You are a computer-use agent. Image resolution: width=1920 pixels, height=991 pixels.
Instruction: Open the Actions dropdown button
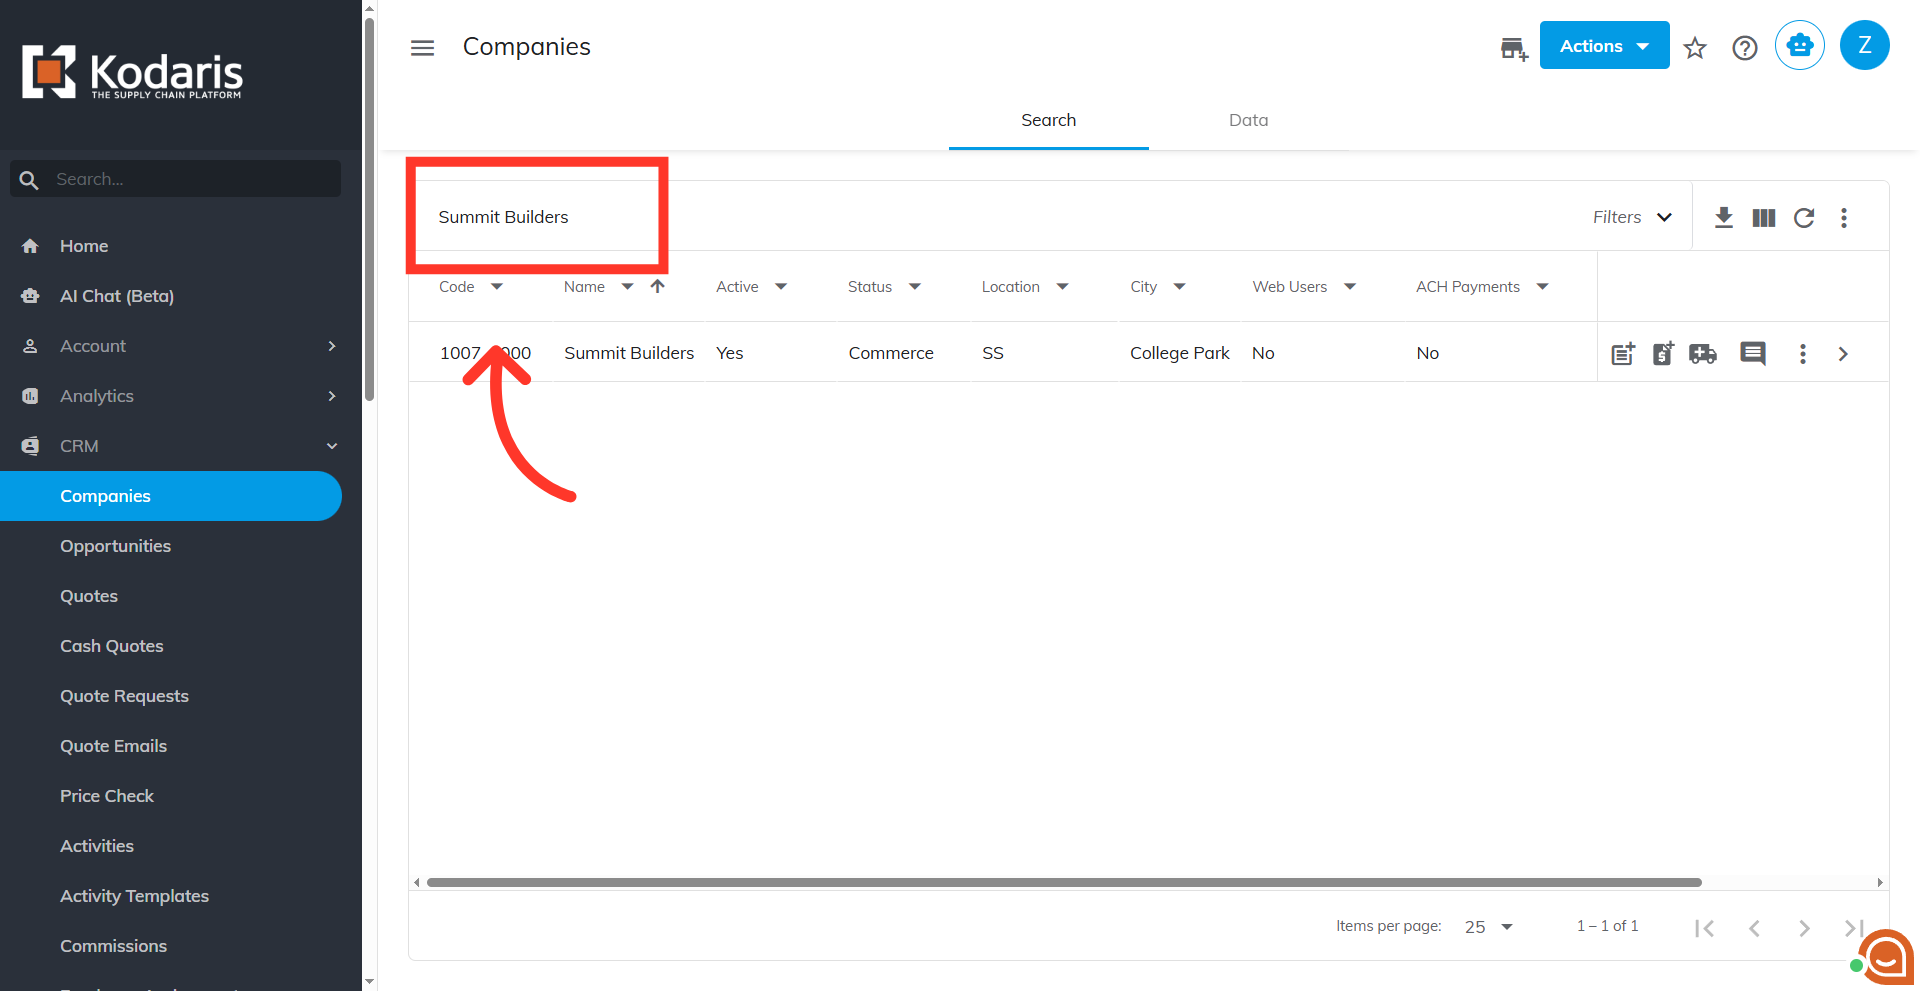point(1604,45)
